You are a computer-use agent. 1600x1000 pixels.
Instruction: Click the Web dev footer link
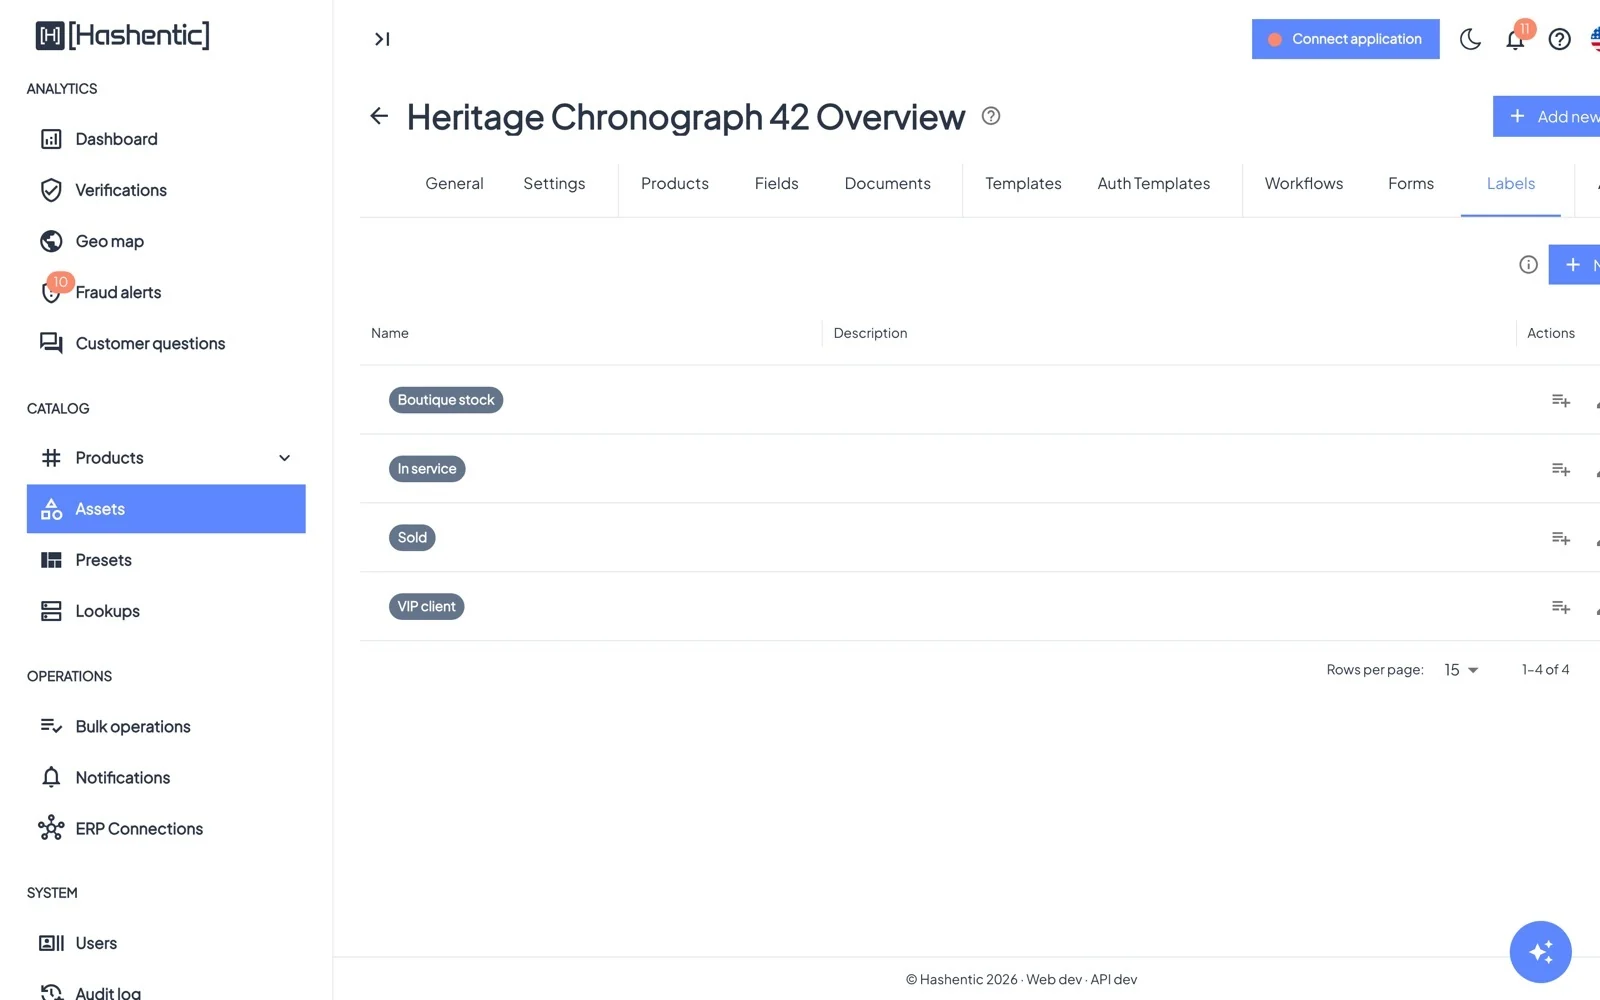click(x=1054, y=980)
